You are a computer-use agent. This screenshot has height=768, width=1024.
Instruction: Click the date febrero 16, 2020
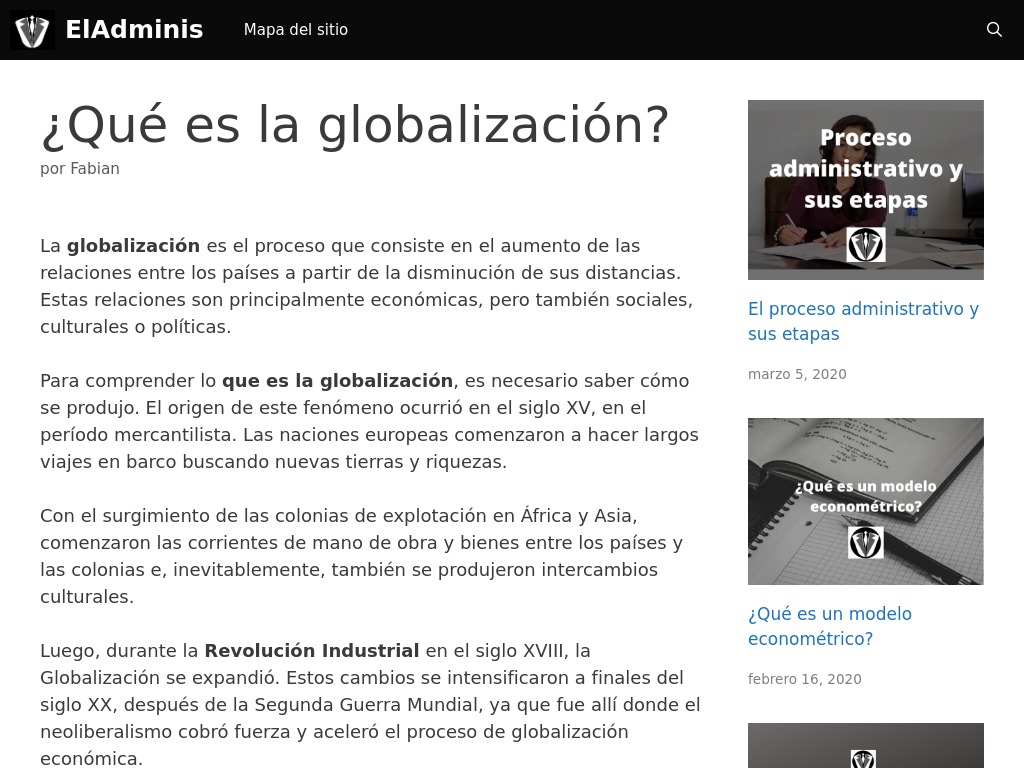(804, 679)
